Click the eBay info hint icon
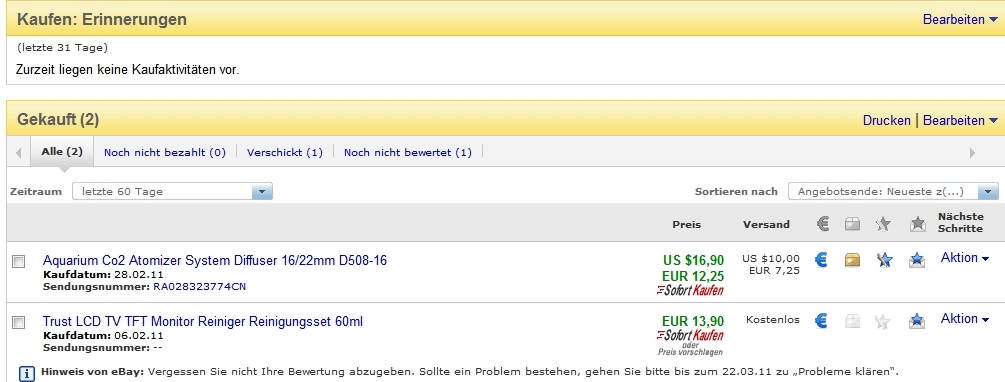This screenshot has width=1005, height=382. tap(26, 373)
